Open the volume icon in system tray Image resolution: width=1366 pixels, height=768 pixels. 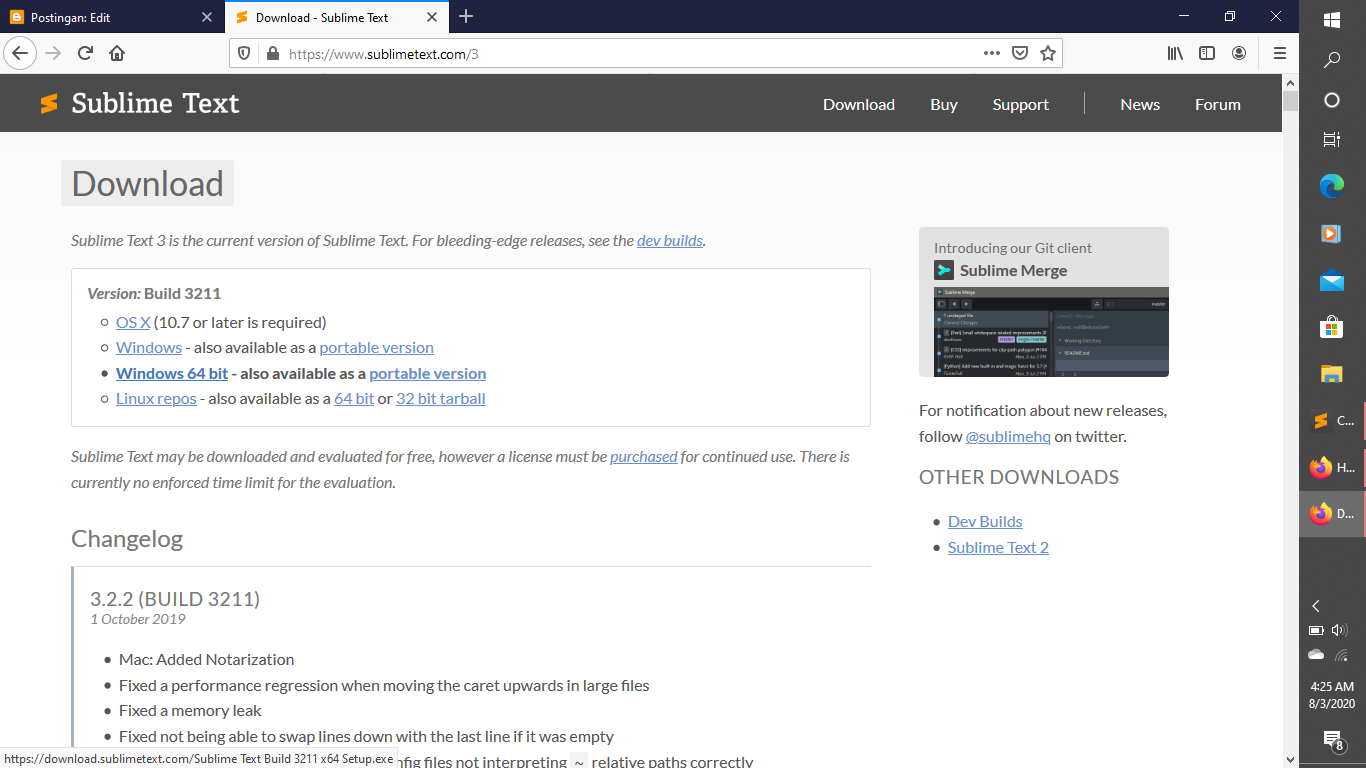1340,630
